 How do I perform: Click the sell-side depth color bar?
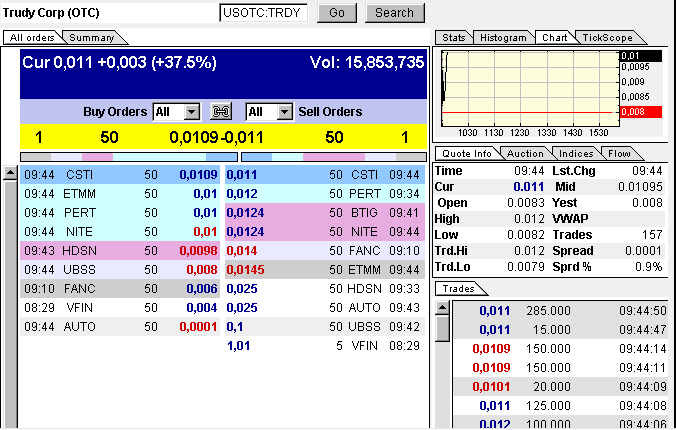coord(334,157)
